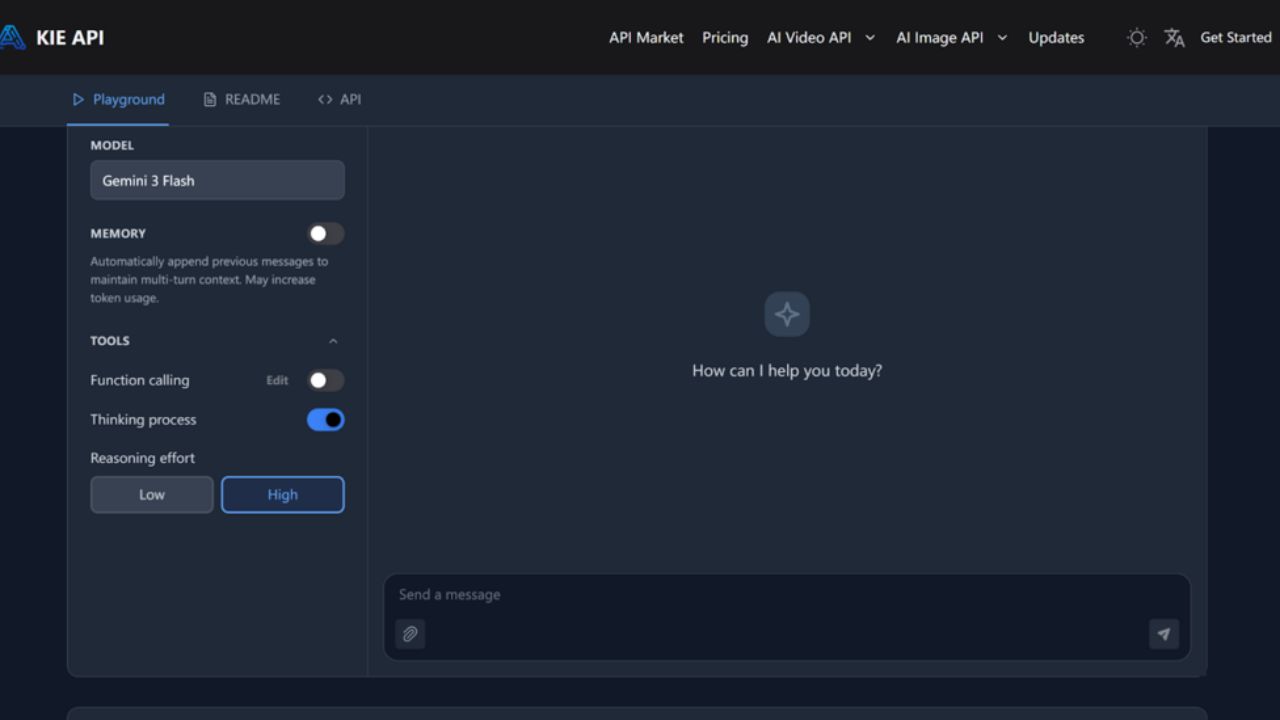This screenshot has height=720, width=1280.
Task: Click the KIE API logo icon
Action: (x=12, y=38)
